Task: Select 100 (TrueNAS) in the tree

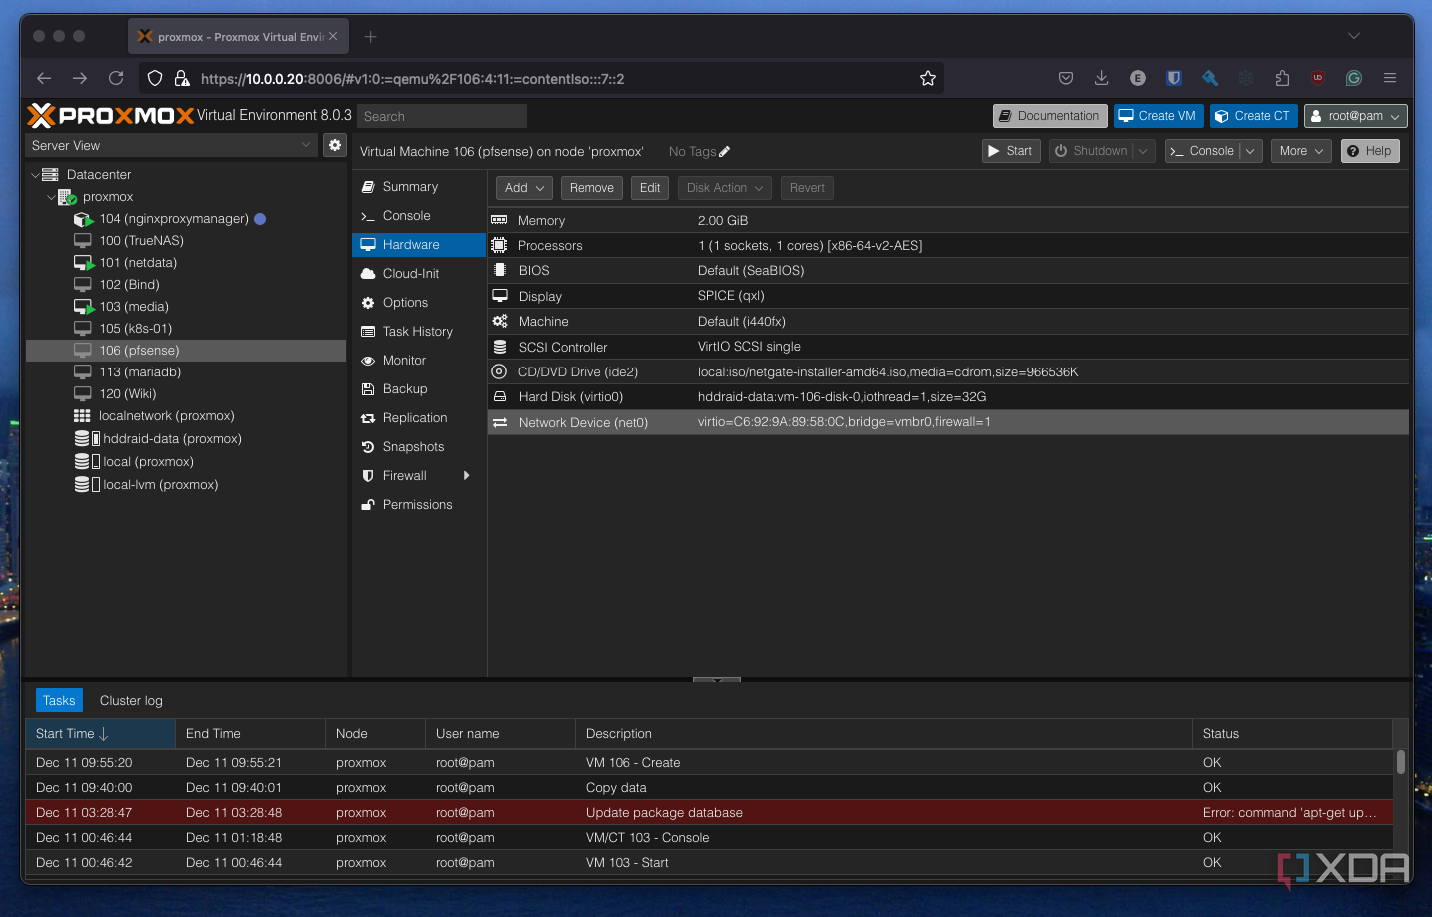Action: click(141, 241)
